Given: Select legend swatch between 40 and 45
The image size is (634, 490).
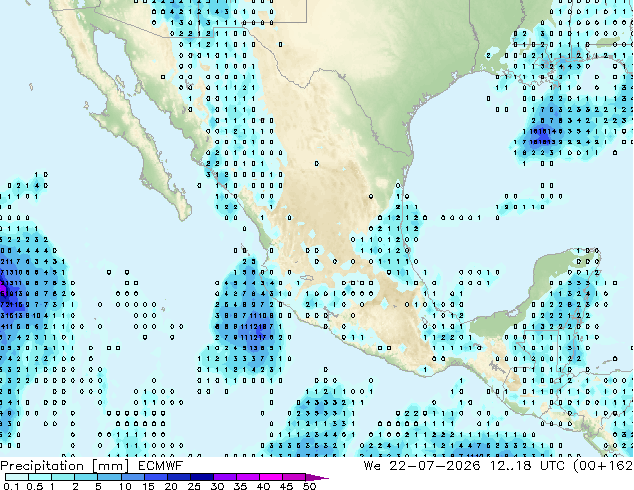Looking at the screenshot, I should (271, 477).
